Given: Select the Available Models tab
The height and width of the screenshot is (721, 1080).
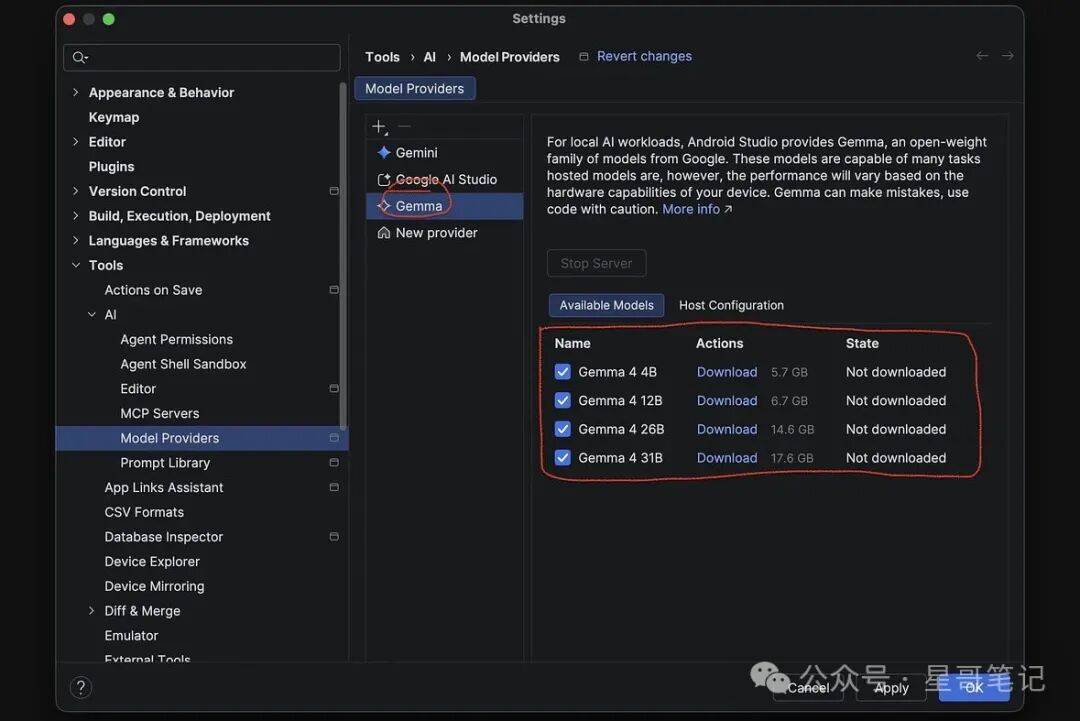Looking at the screenshot, I should tap(606, 305).
